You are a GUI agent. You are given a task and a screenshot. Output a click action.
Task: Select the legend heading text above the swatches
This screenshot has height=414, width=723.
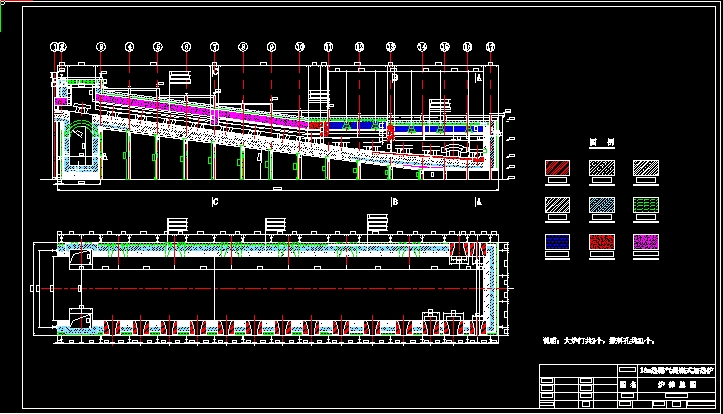602,142
